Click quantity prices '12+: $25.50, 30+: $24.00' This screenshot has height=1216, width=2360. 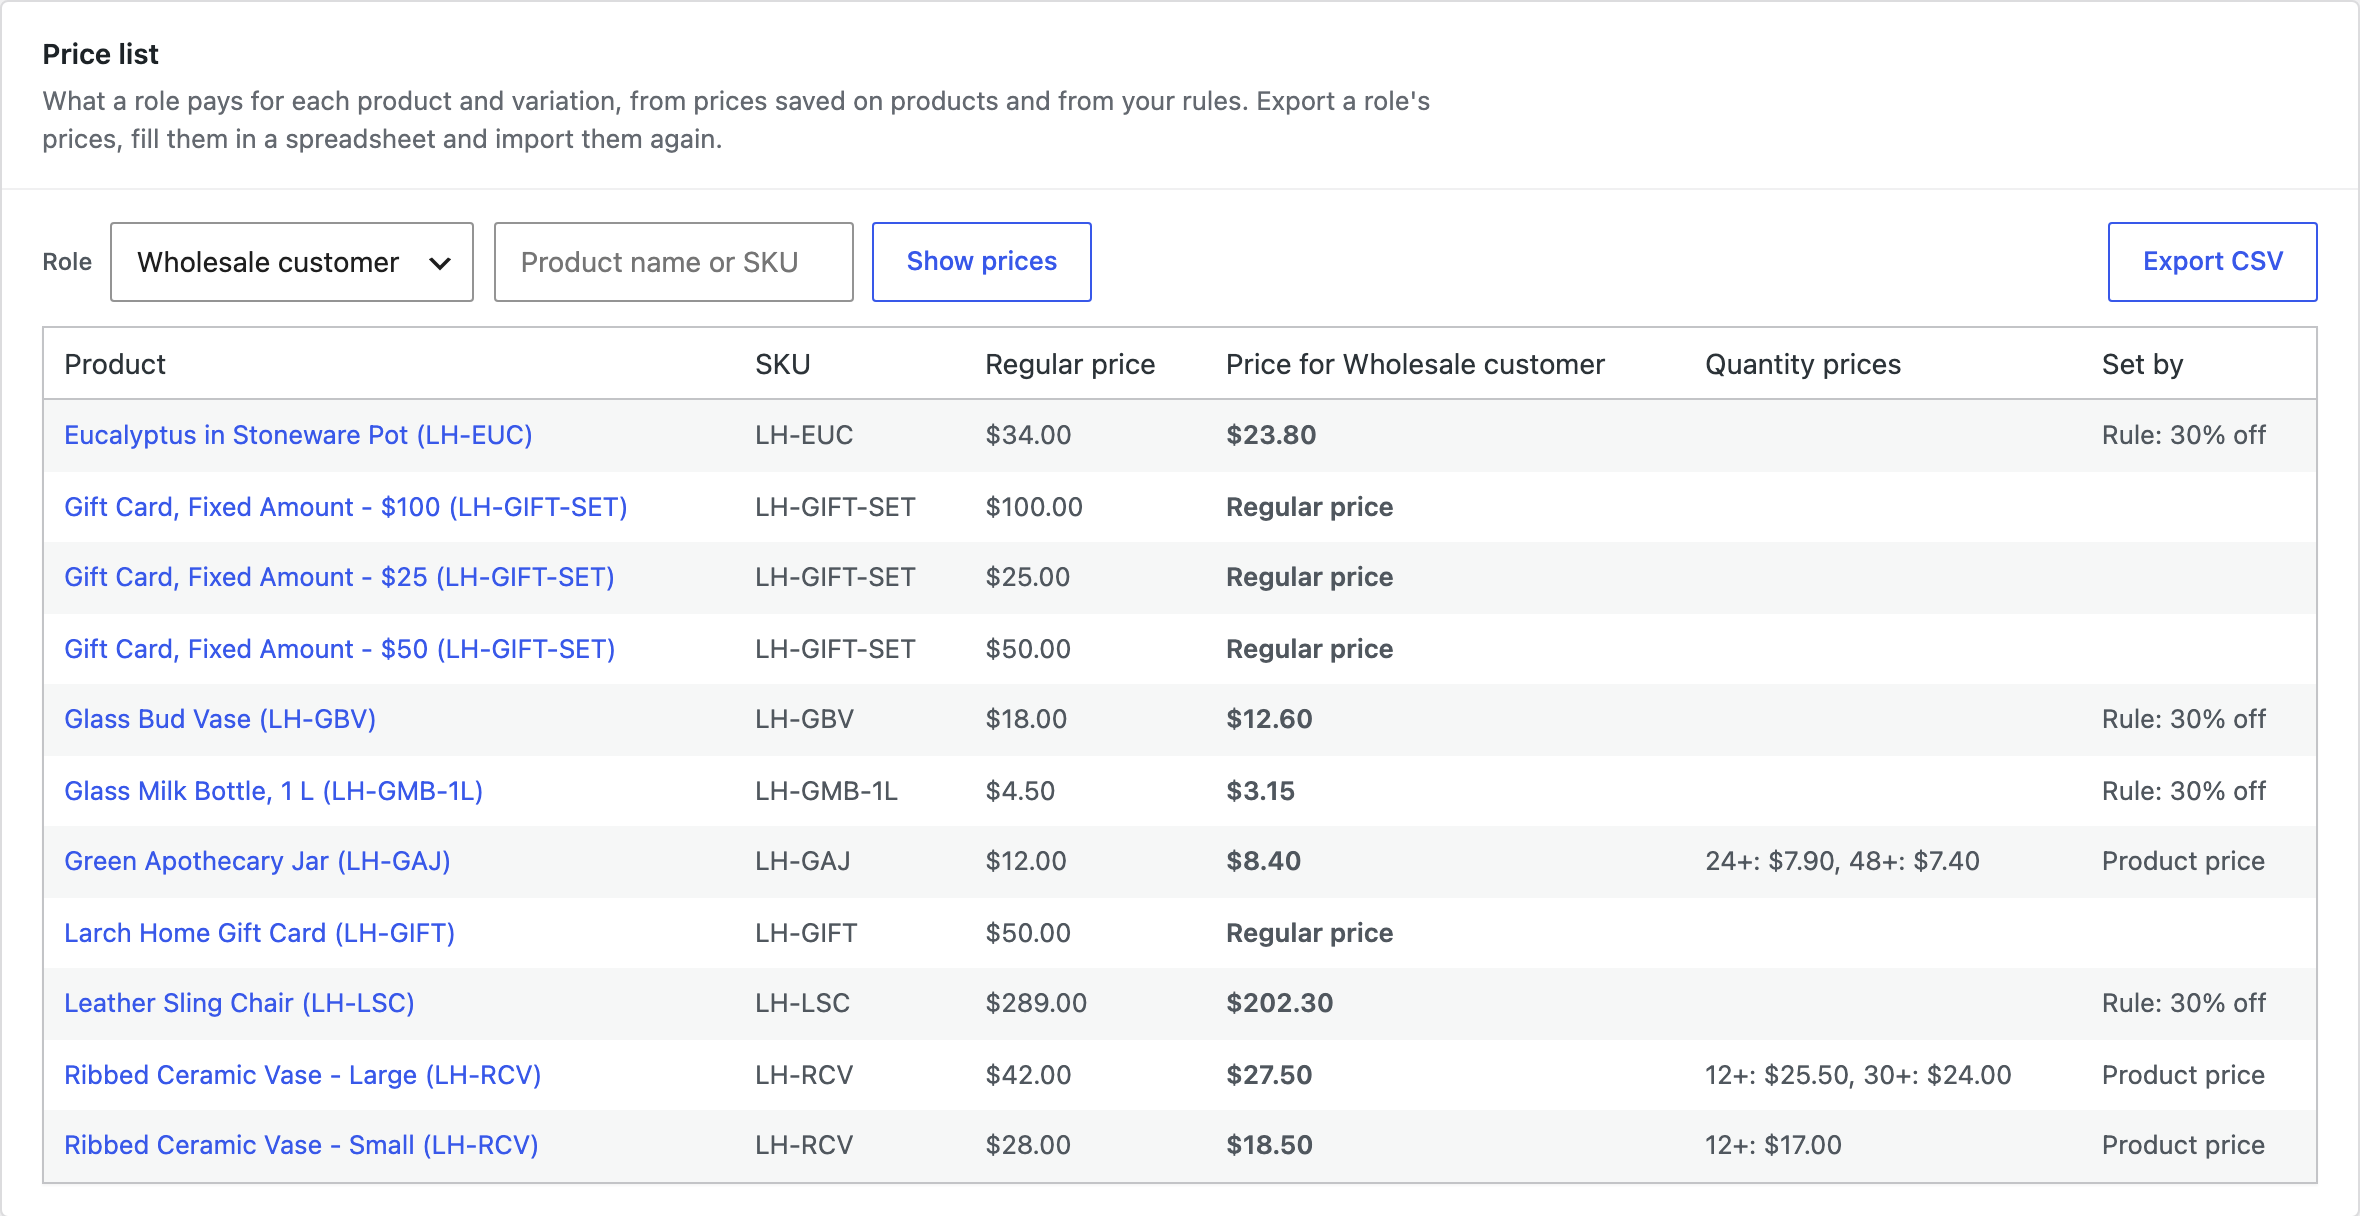[x=1858, y=1075]
